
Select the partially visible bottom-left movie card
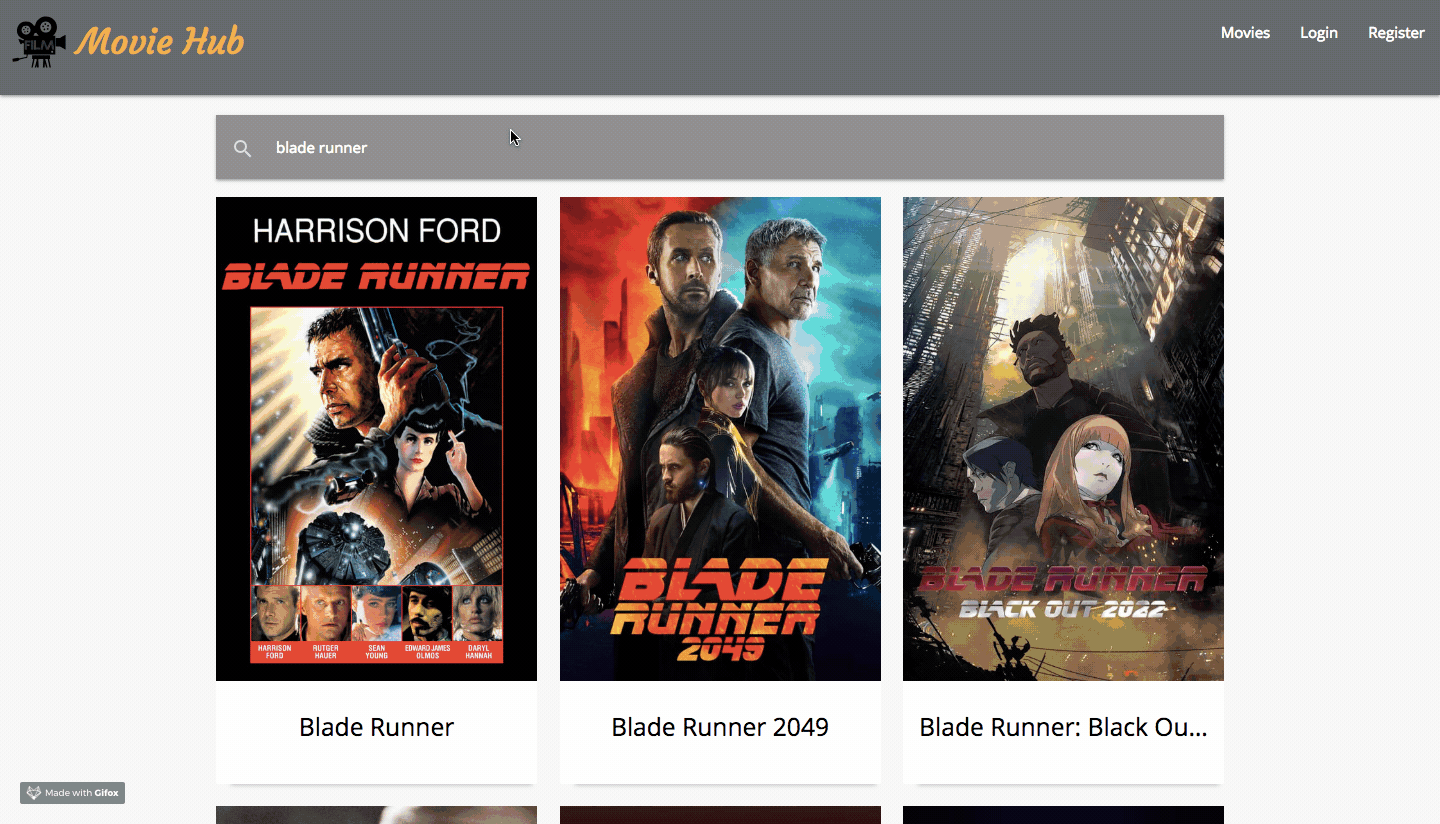click(x=376, y=815)
